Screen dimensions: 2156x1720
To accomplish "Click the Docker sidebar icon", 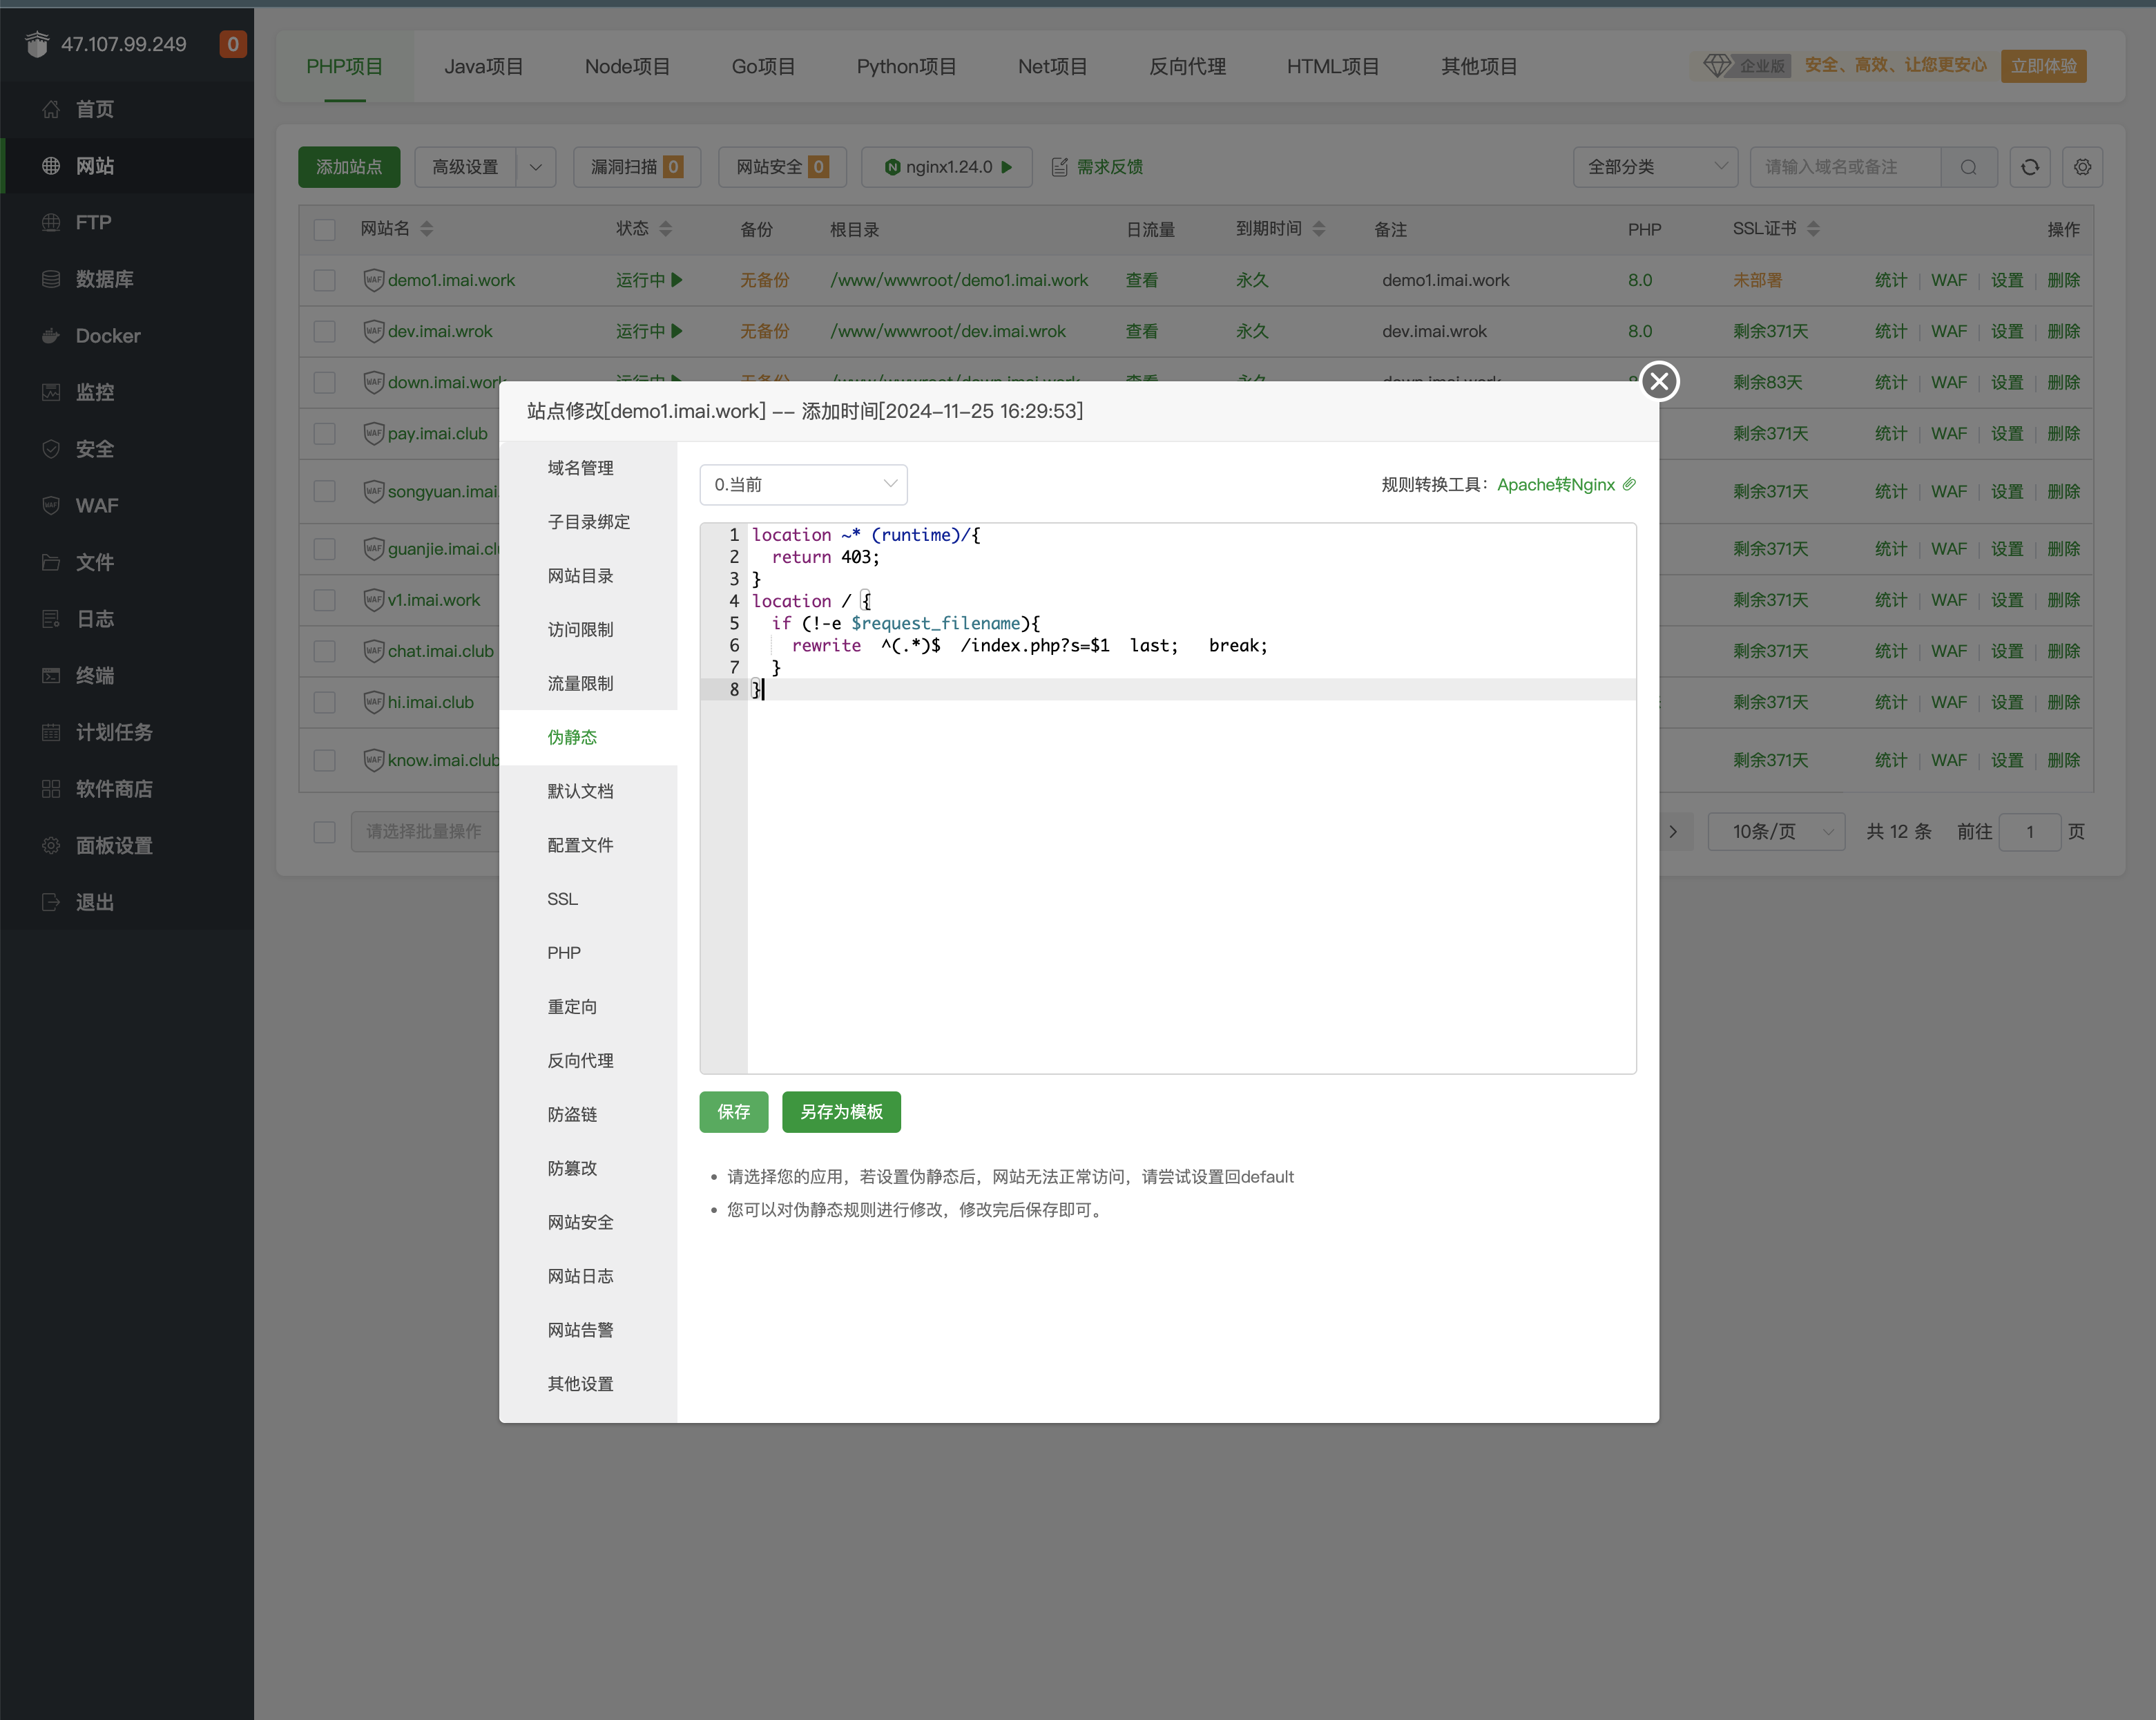I will point(51,336).
